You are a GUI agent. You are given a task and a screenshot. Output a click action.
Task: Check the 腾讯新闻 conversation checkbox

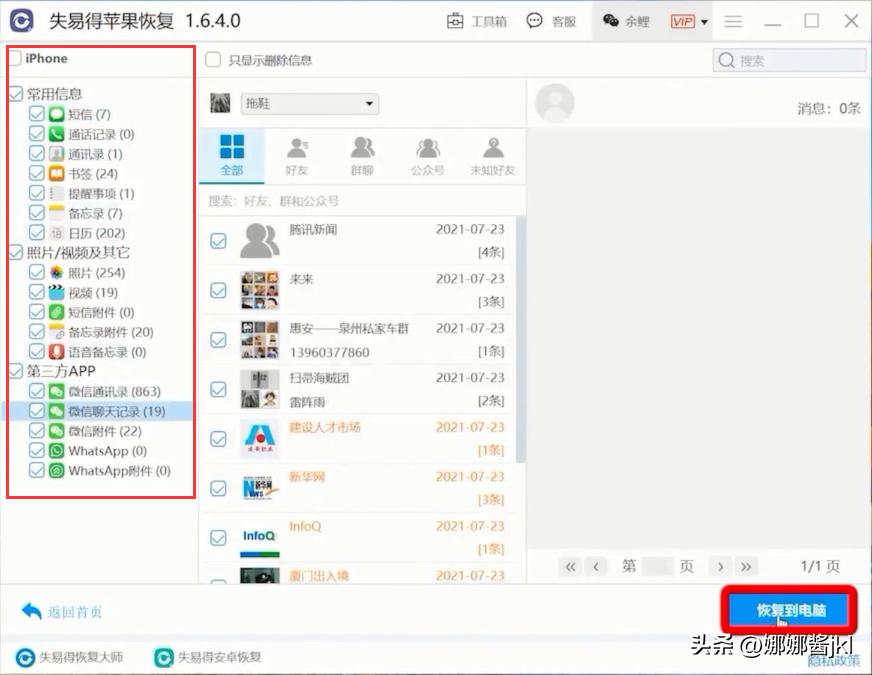coord(218,240)
